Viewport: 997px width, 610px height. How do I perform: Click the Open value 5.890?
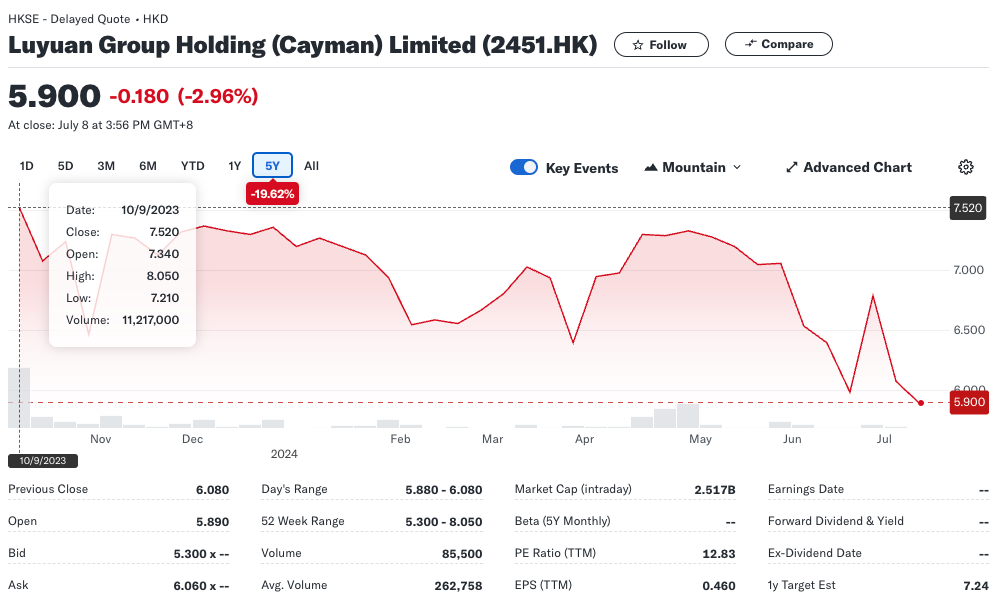212,522
